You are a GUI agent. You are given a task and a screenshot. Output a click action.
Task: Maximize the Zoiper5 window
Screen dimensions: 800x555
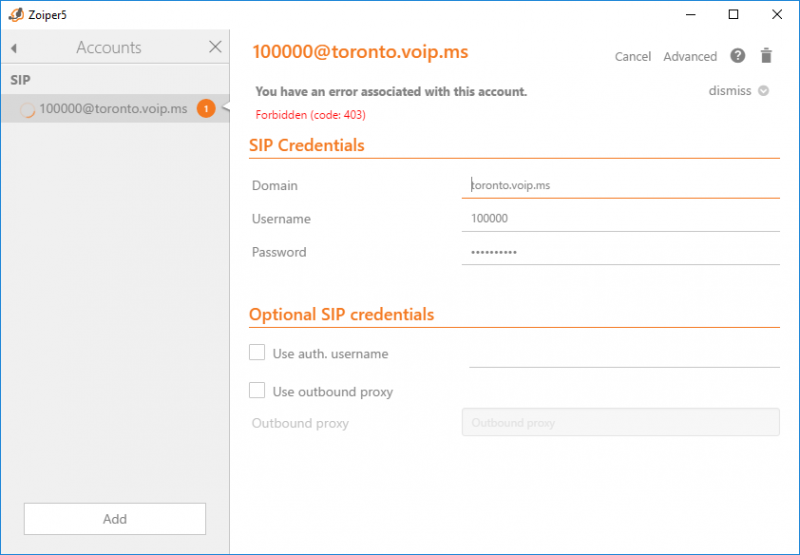(733, 14)
